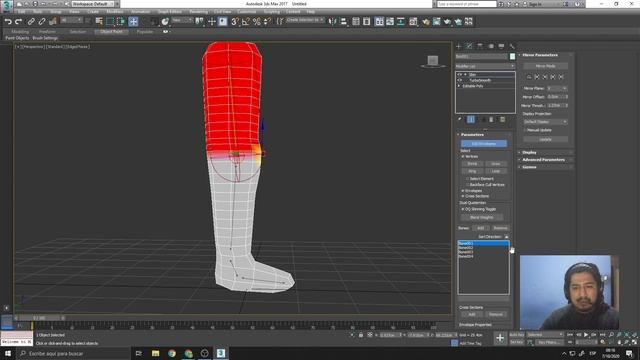Click the Edit Envelopes button
Viewport: 640px width, 360px height.
(484, 144)
